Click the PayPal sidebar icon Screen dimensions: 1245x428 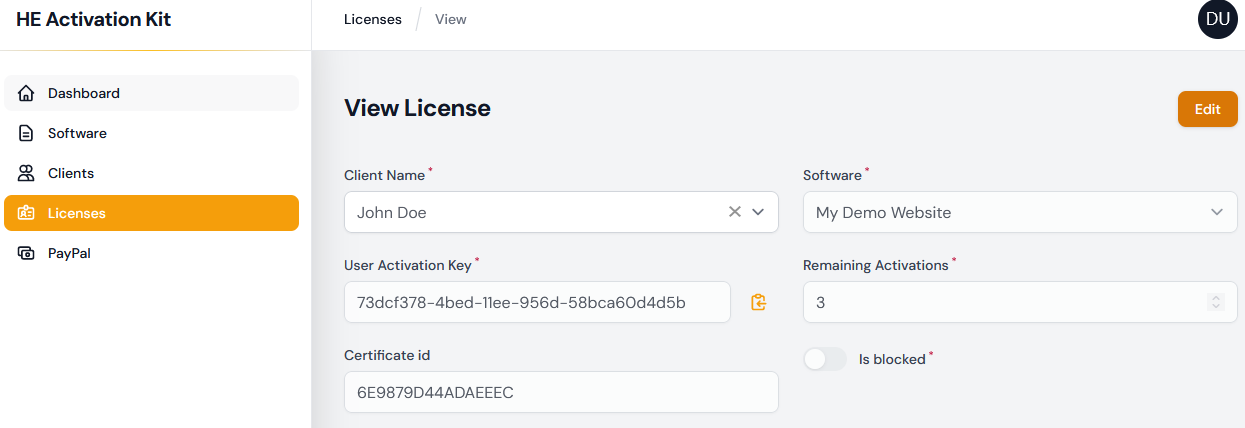pyautogui.click(x=27, y=253)
